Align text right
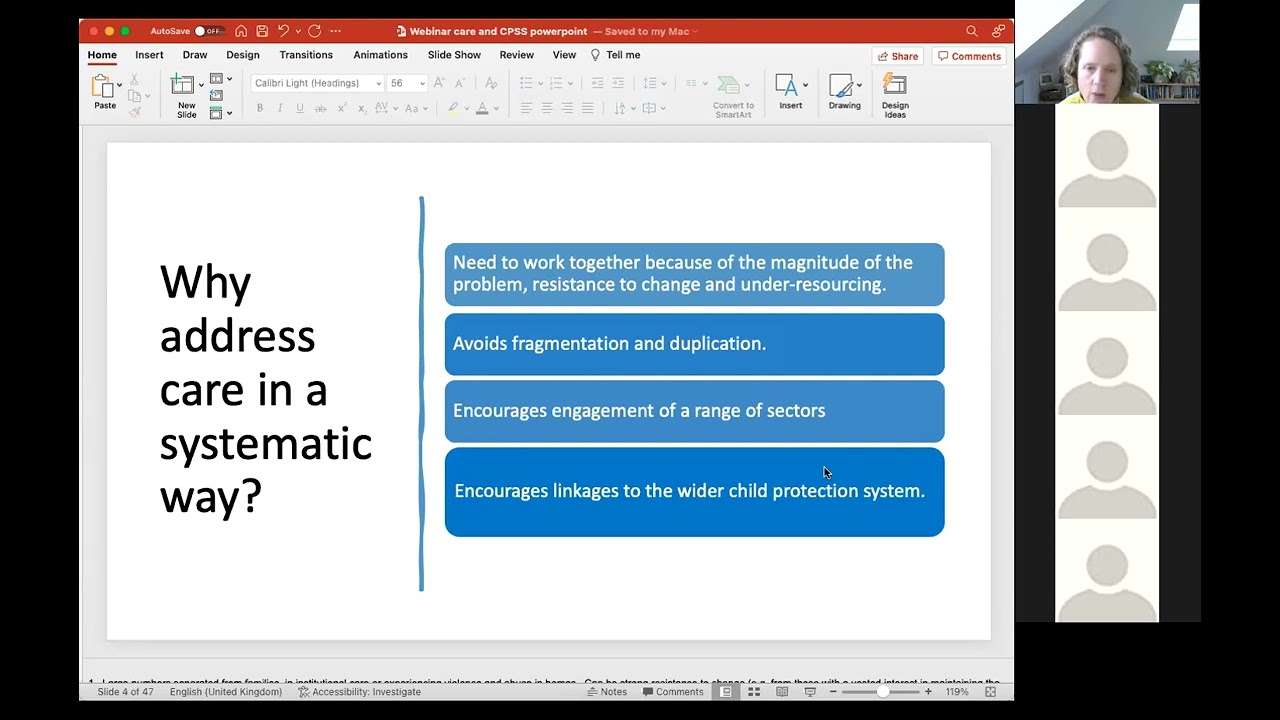 coord(567,108)
